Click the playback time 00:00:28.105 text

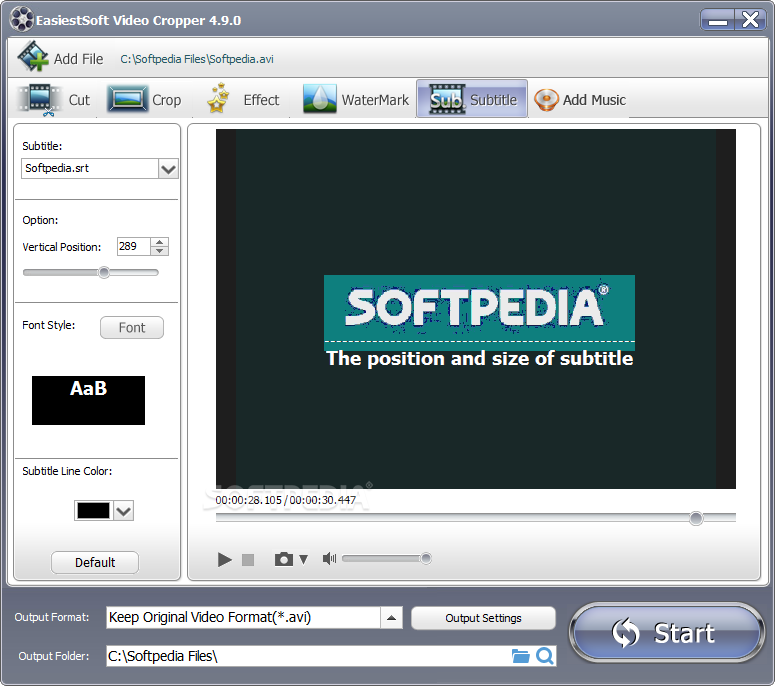coord(249,500)
